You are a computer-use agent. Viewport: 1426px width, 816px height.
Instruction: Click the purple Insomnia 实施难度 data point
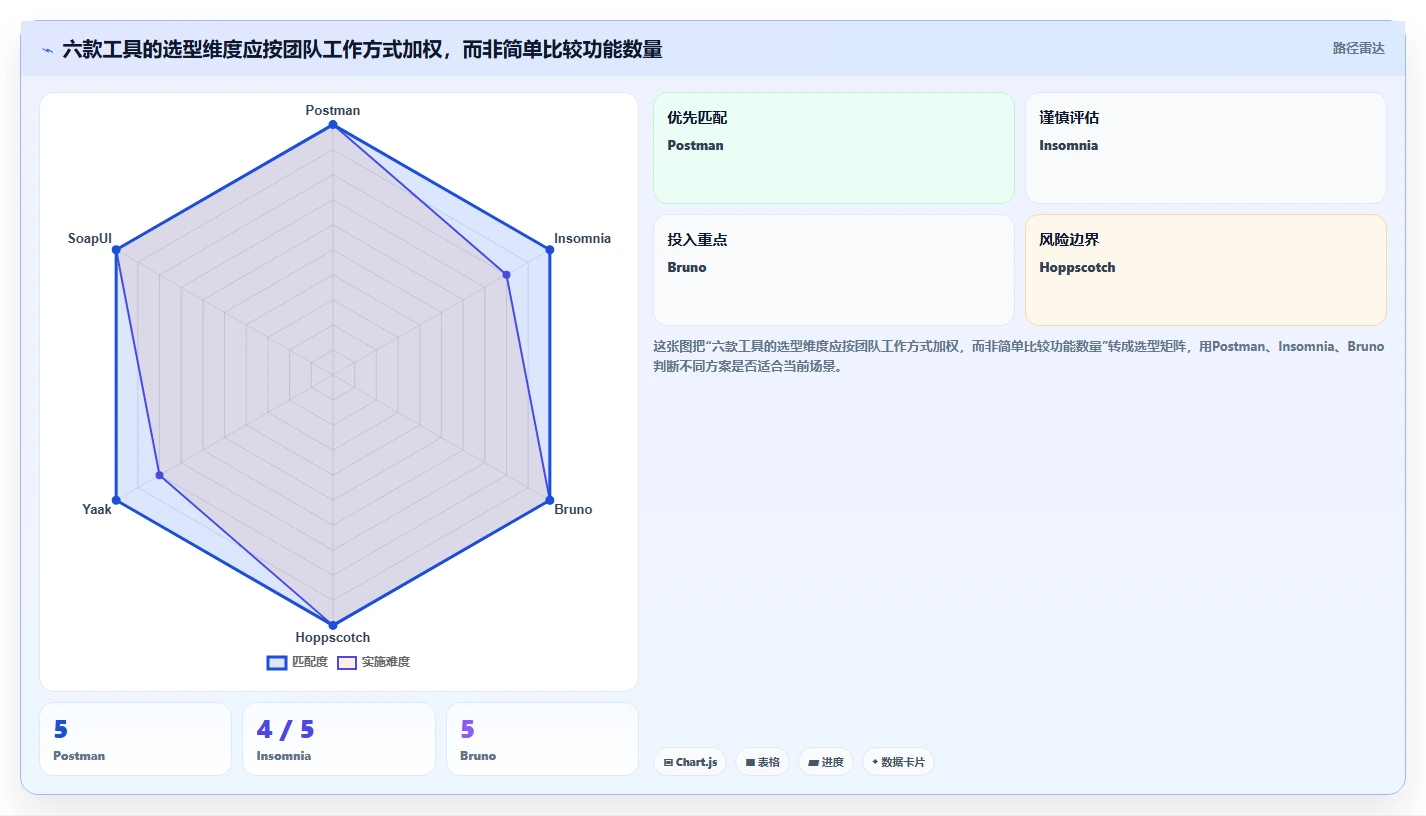pyautogui.click(x=506, y=274)
